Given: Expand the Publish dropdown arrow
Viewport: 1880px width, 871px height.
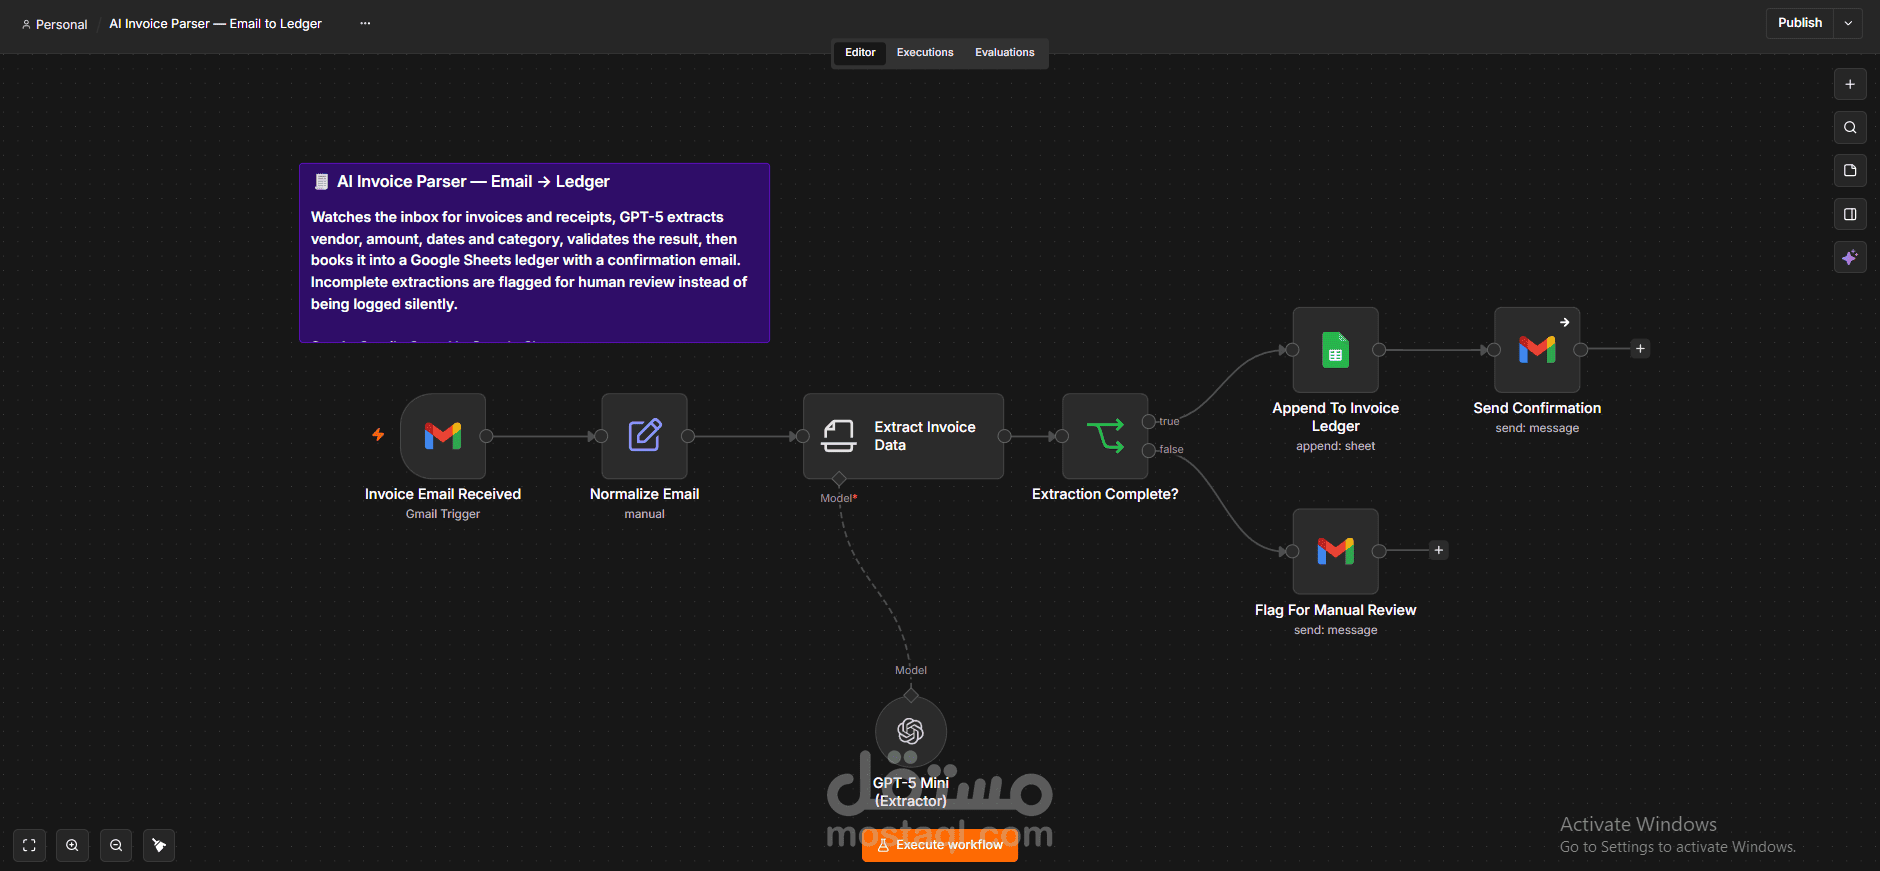Looking at the screenshot, I should click(1848, 23).
